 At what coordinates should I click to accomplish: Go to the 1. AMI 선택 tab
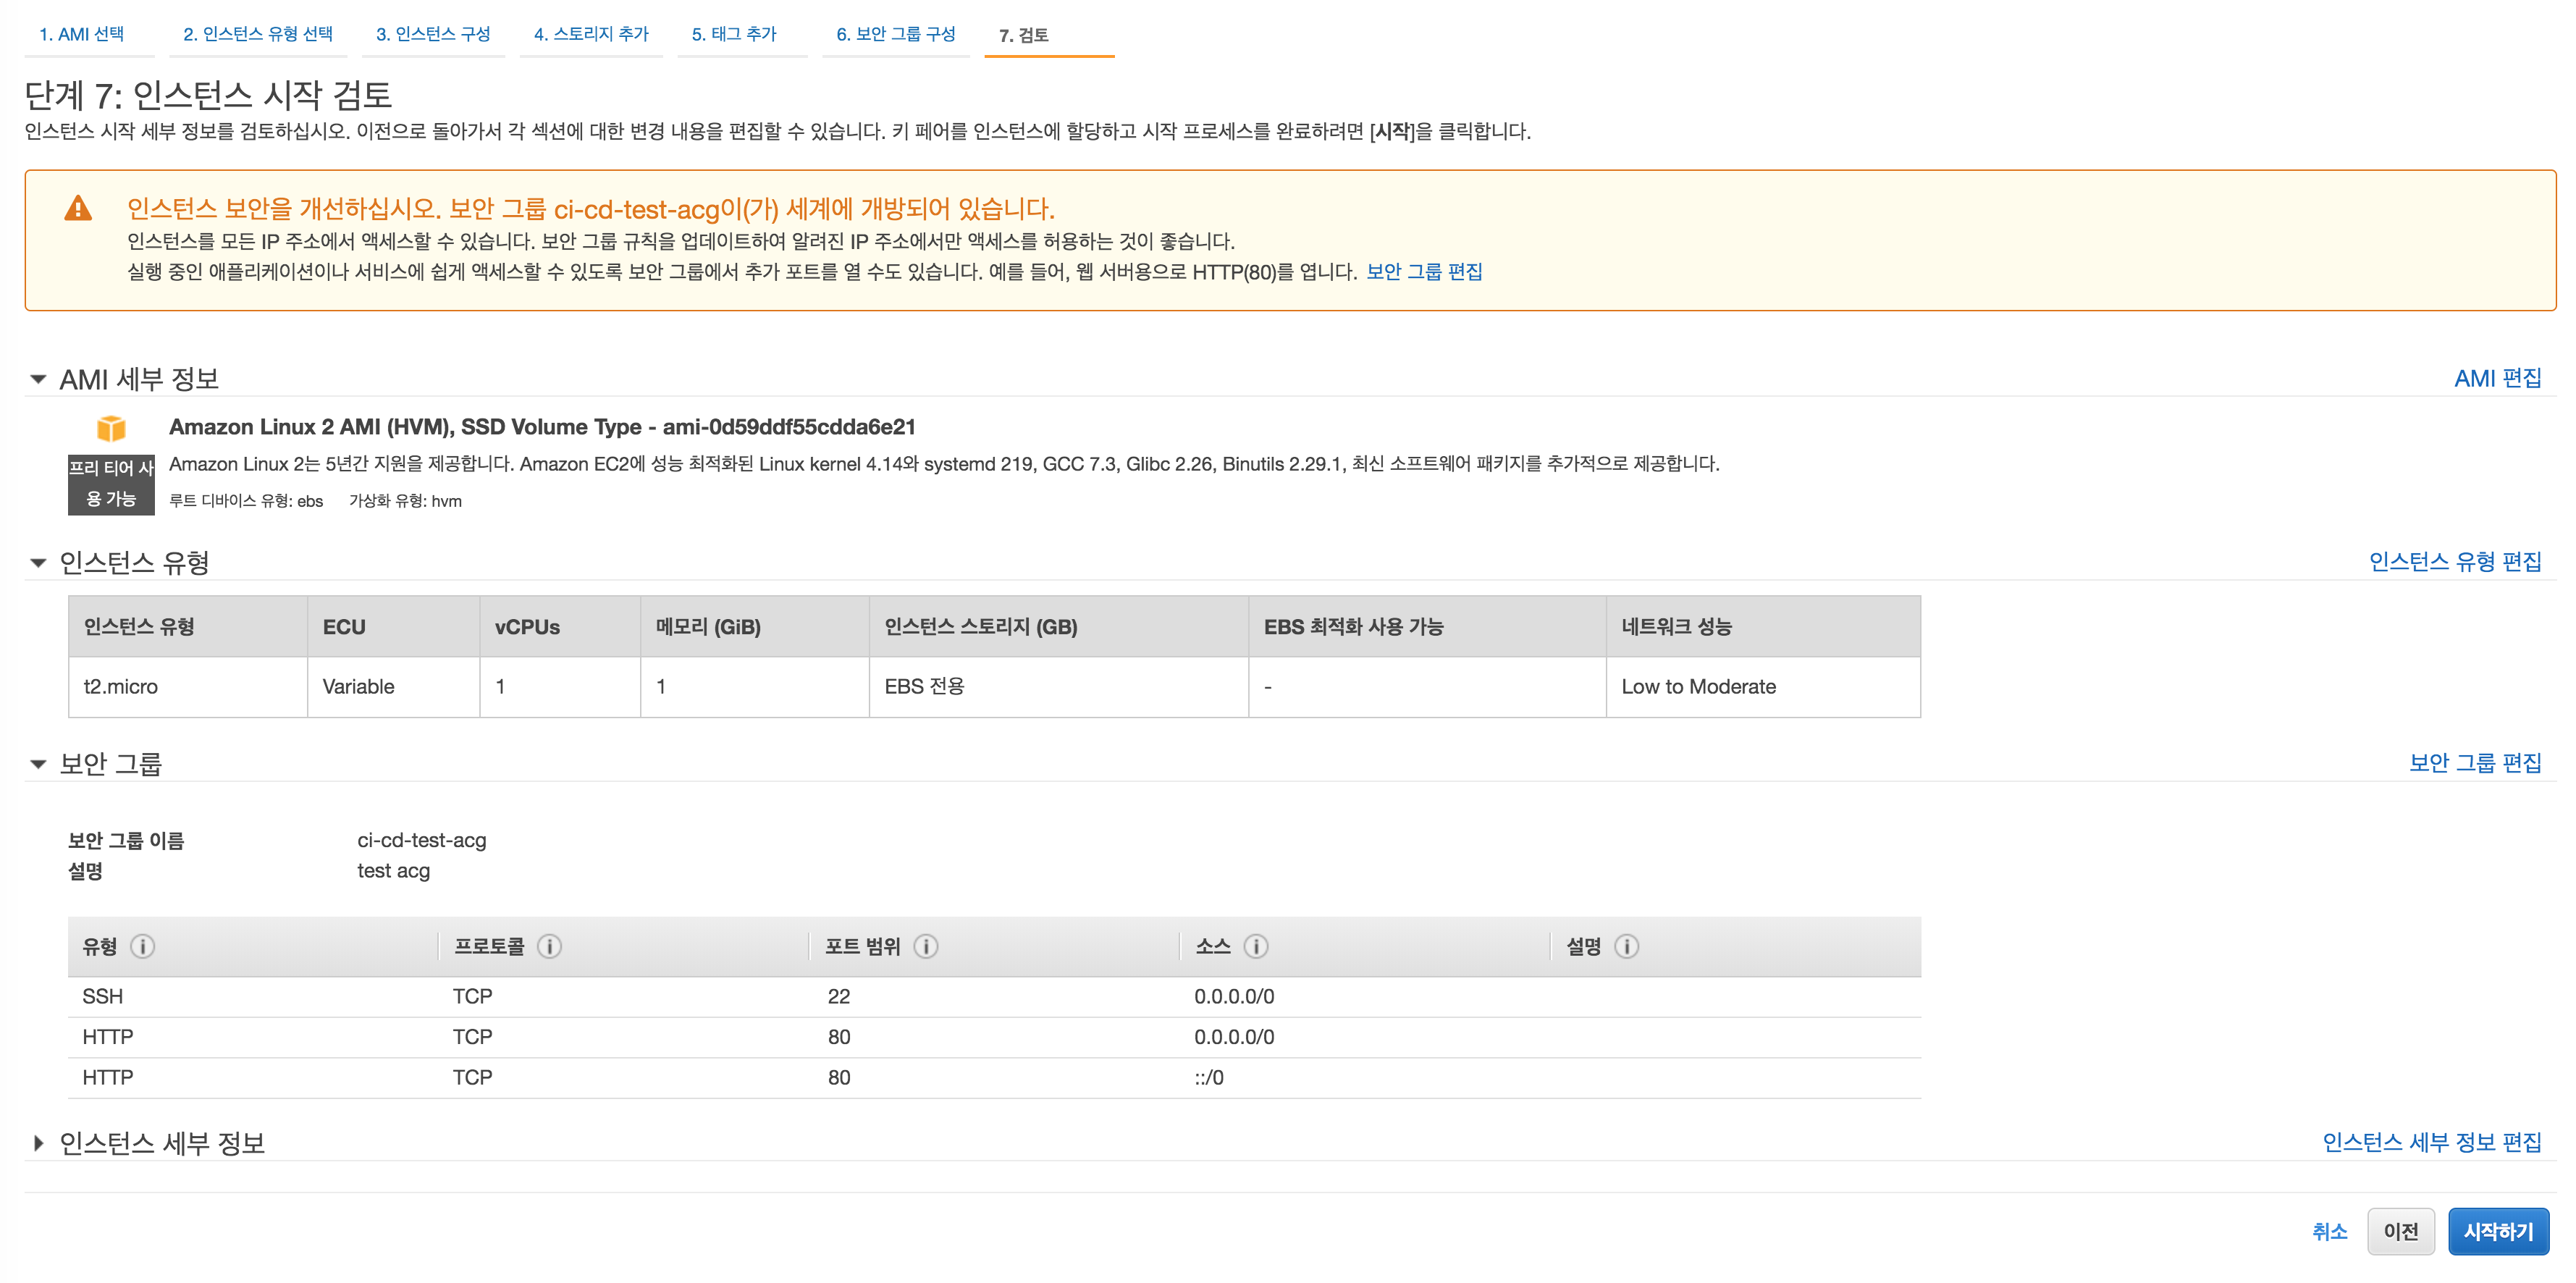click(x=82, y=34)
